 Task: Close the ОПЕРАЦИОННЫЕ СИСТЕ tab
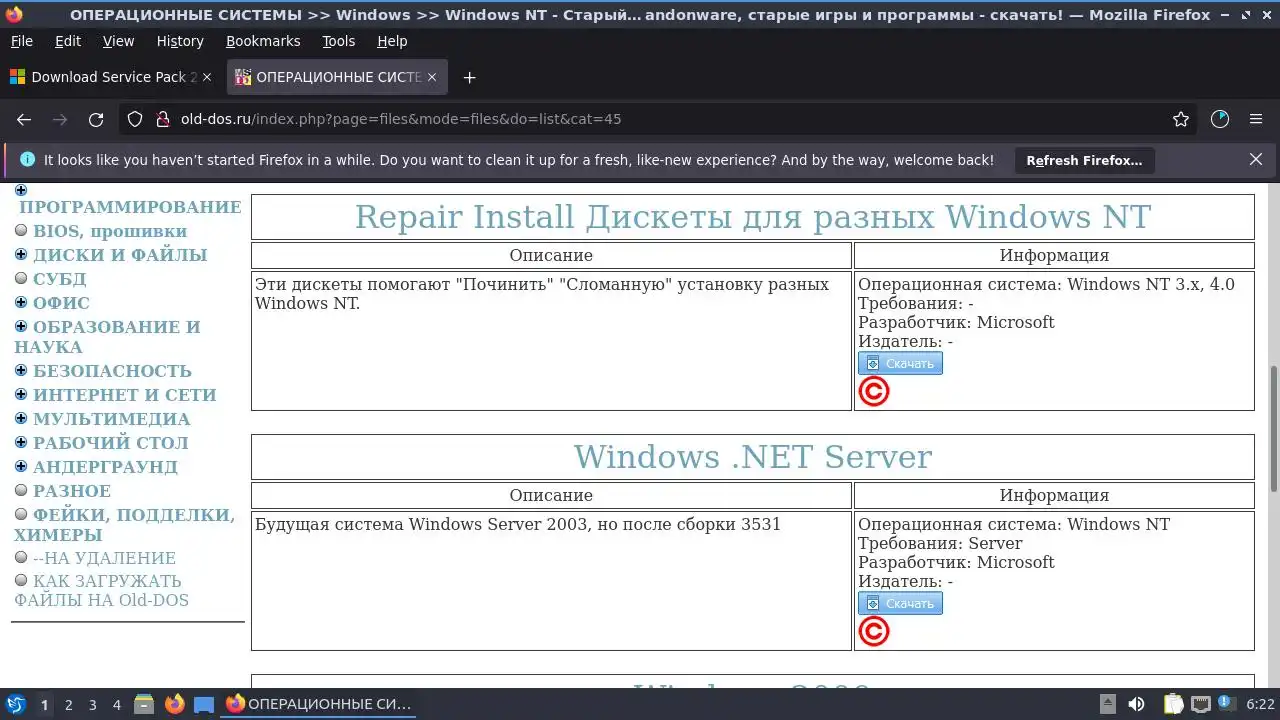(432, 77)
